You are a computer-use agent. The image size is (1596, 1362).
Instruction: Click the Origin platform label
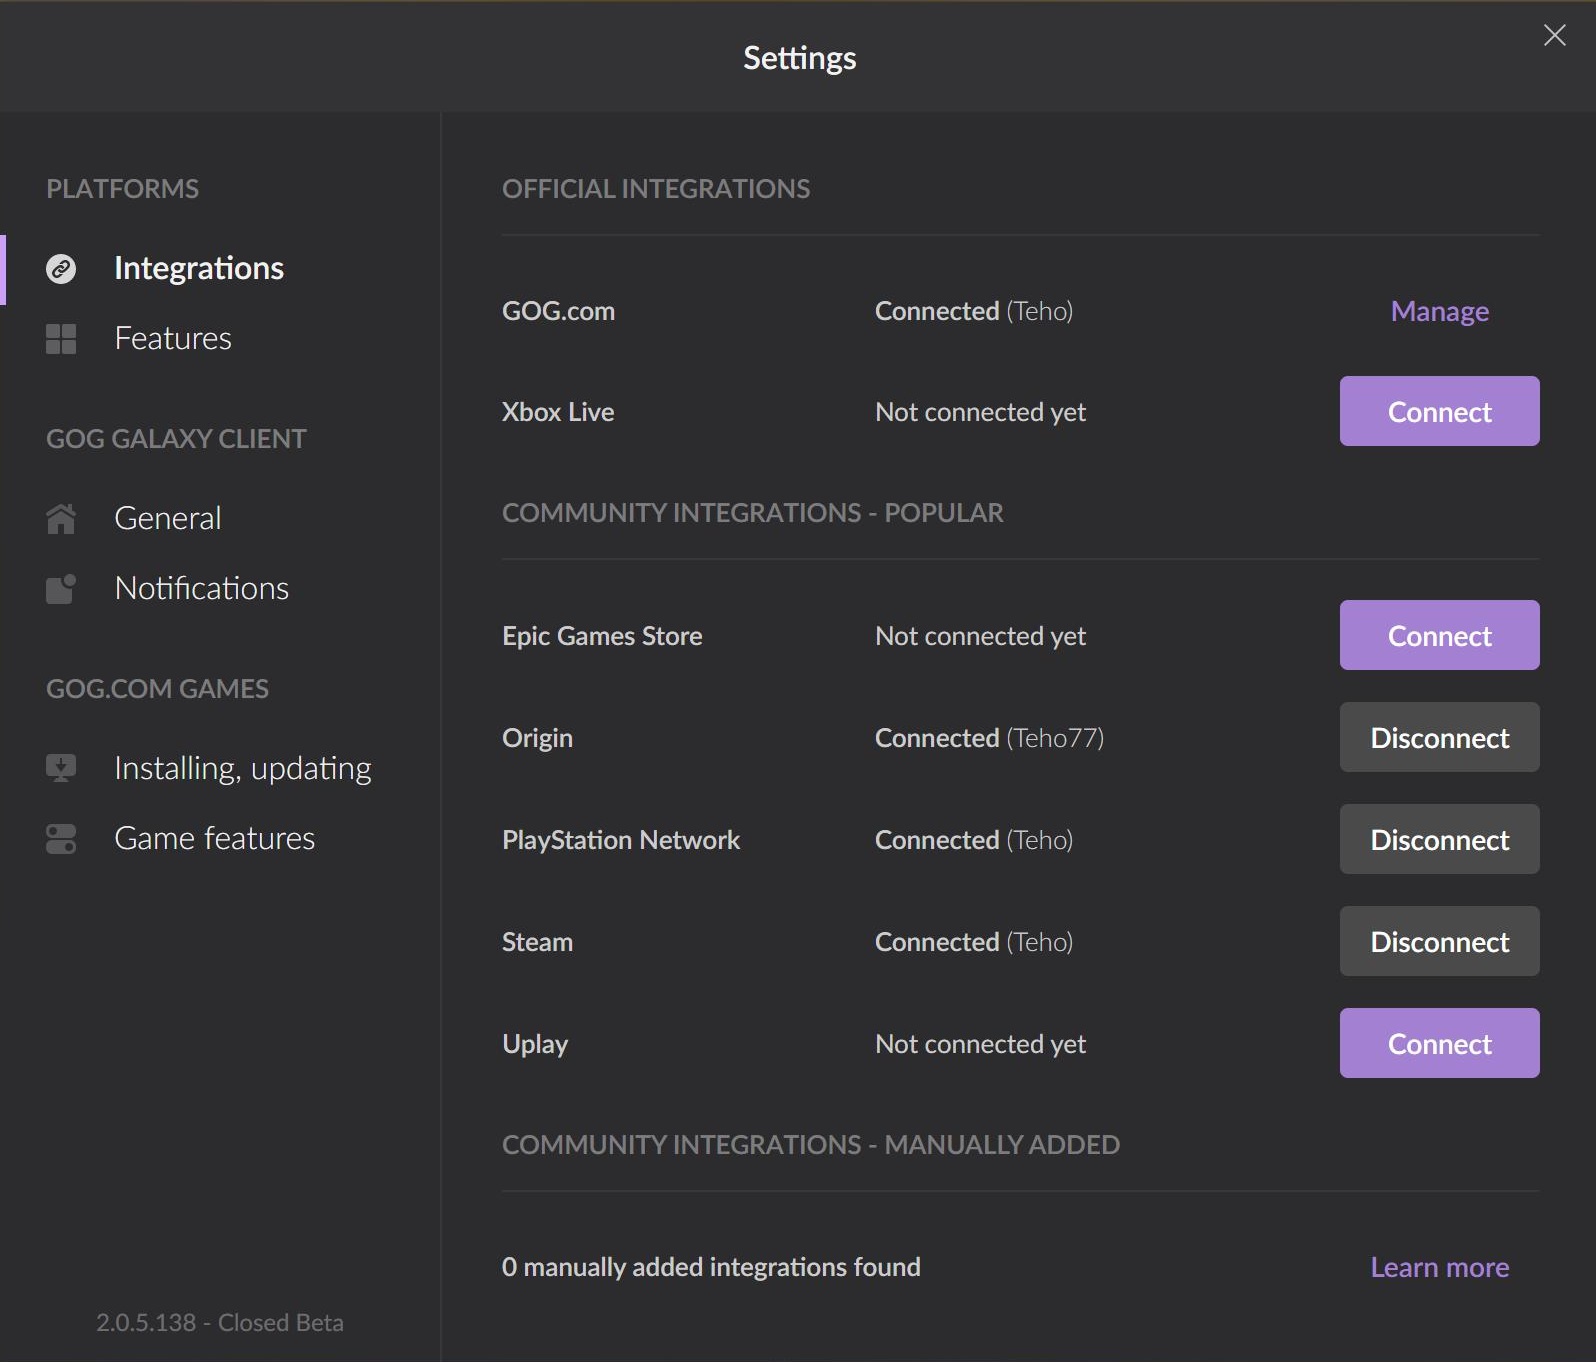(537, 738)
